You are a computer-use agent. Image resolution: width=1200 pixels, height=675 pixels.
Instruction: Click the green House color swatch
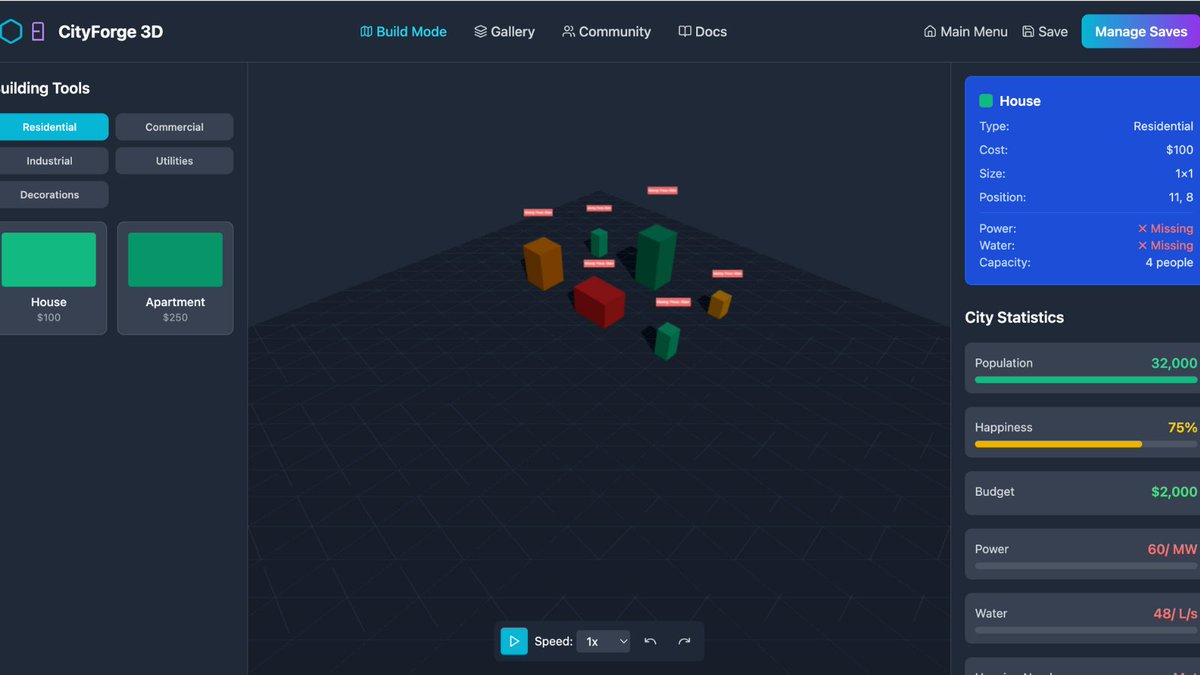pos(986,101)
